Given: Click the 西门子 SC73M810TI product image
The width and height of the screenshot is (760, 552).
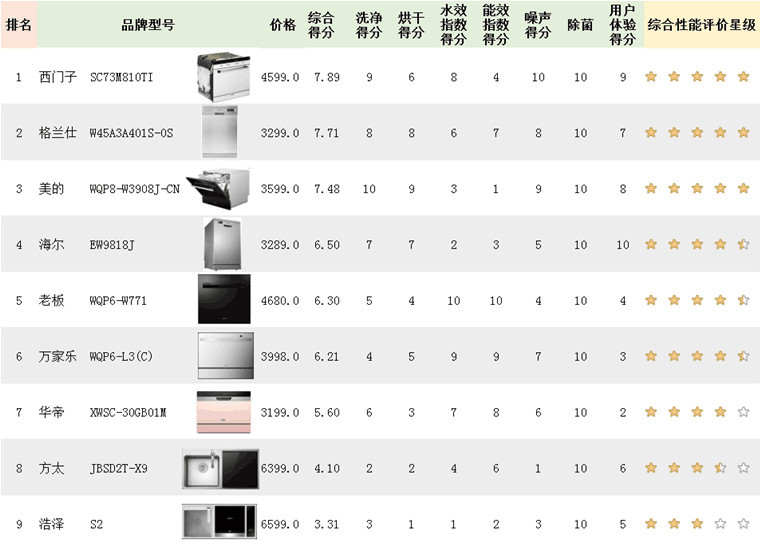Looking at the screenshot, I should (223, 78).
